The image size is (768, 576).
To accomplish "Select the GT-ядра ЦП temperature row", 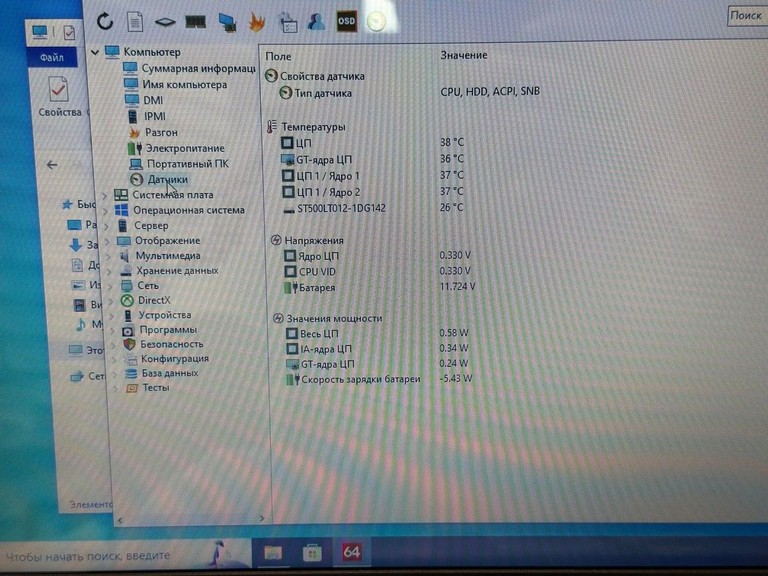I will click(x=372, y=159).
